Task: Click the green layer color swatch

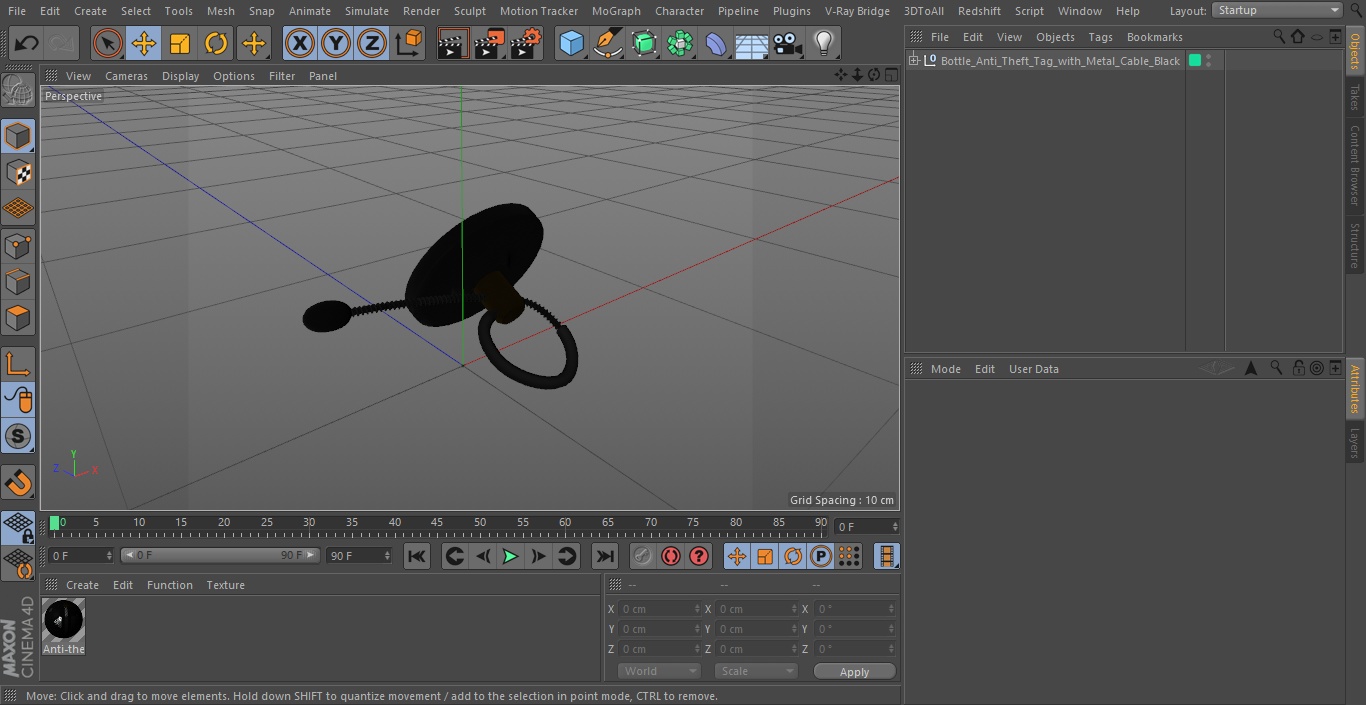Action: click(x=1194, y=61)
